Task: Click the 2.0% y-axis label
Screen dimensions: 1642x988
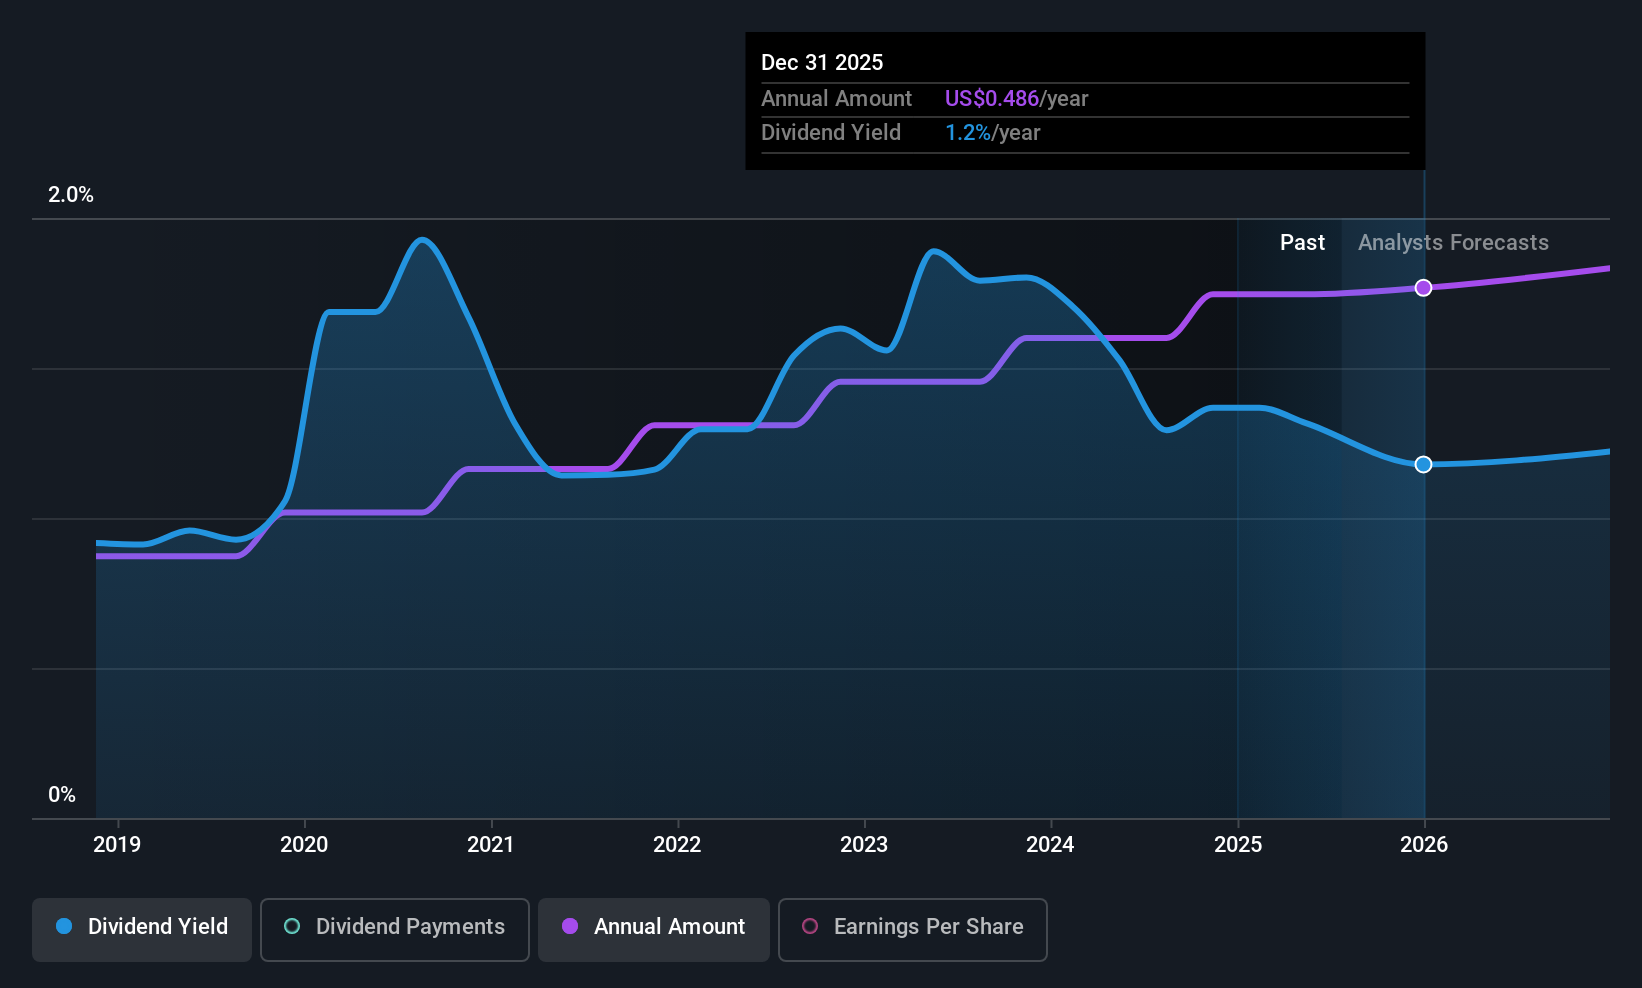Action: (71, 195)
